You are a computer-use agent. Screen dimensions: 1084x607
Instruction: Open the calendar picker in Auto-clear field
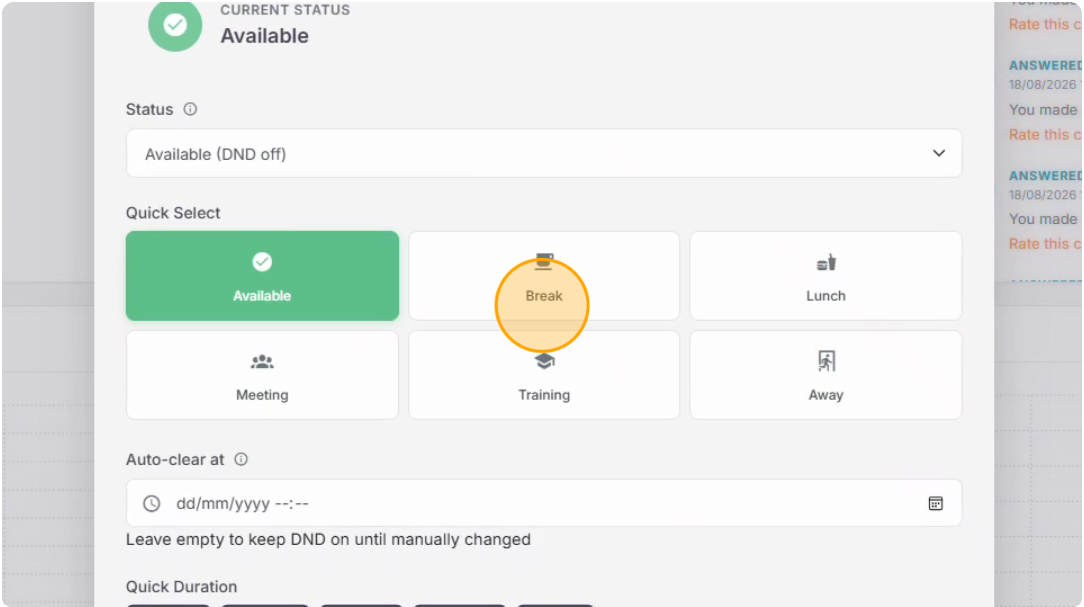(x=935, y=503)
